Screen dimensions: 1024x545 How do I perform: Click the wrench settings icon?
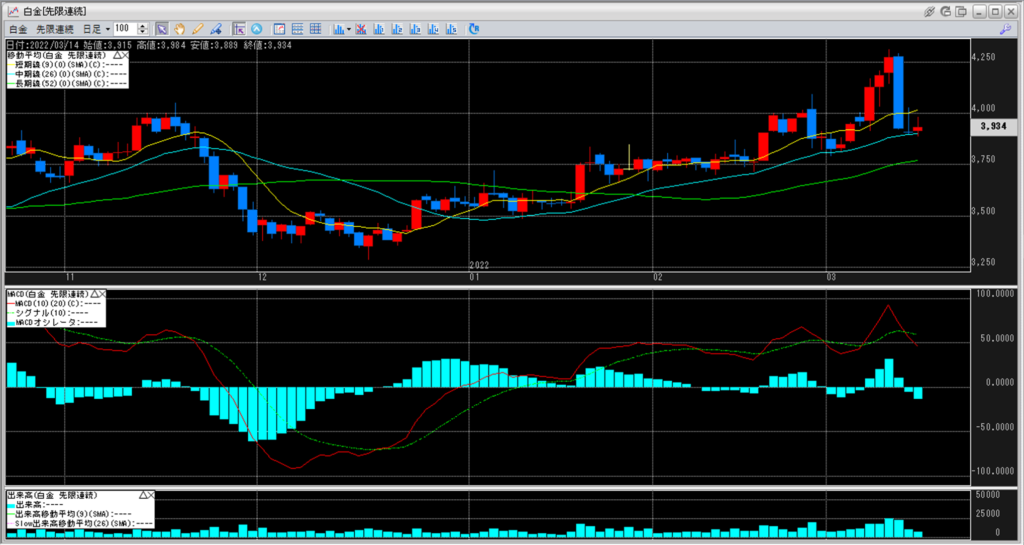tap(1003, 29)
